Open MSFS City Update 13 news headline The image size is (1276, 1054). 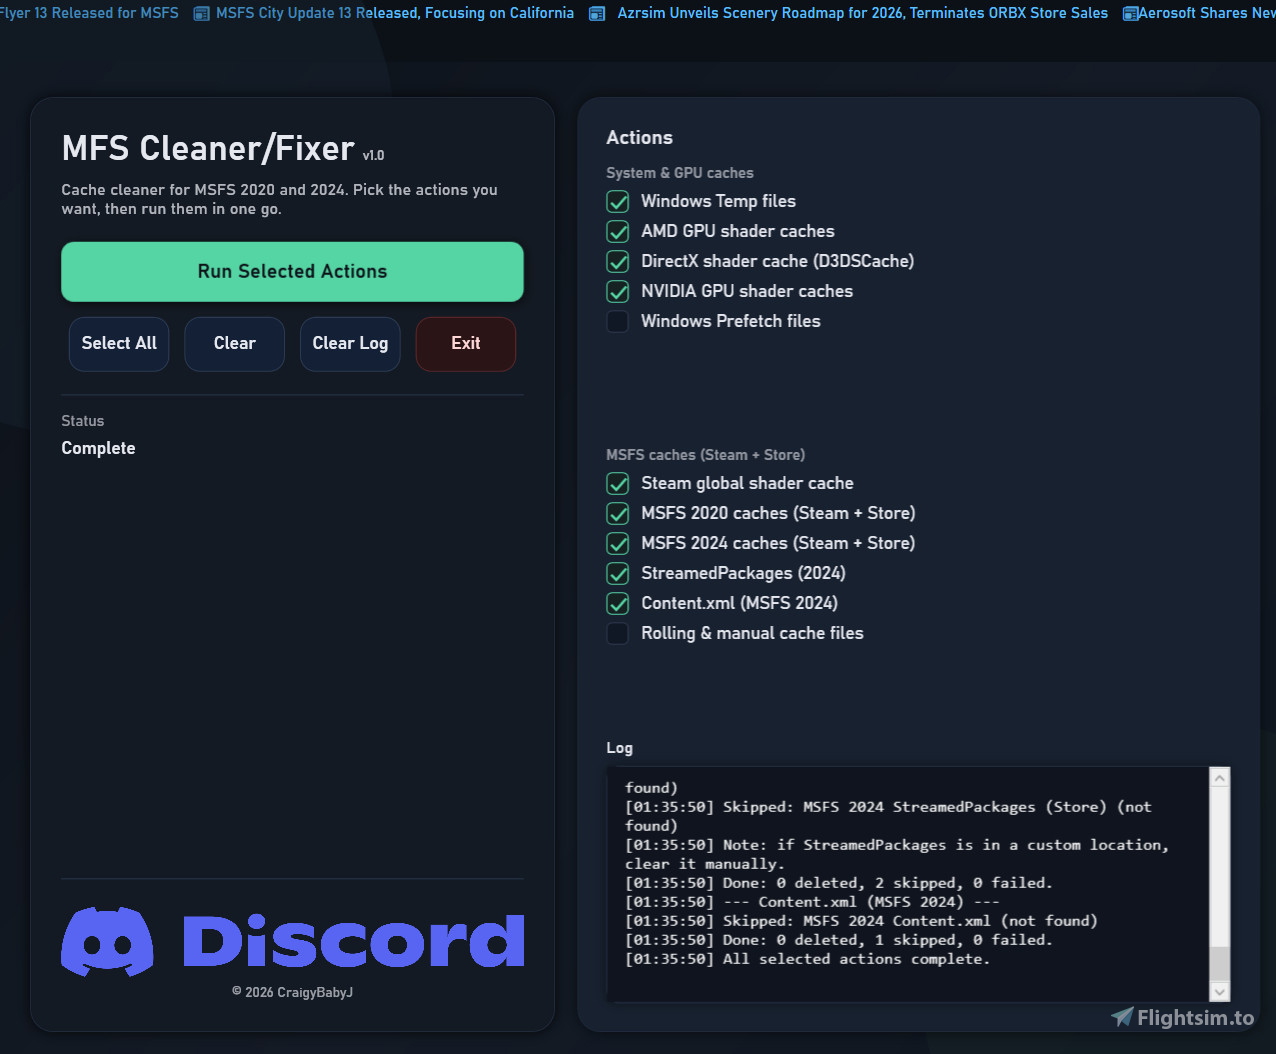click(x=395, y=13)
